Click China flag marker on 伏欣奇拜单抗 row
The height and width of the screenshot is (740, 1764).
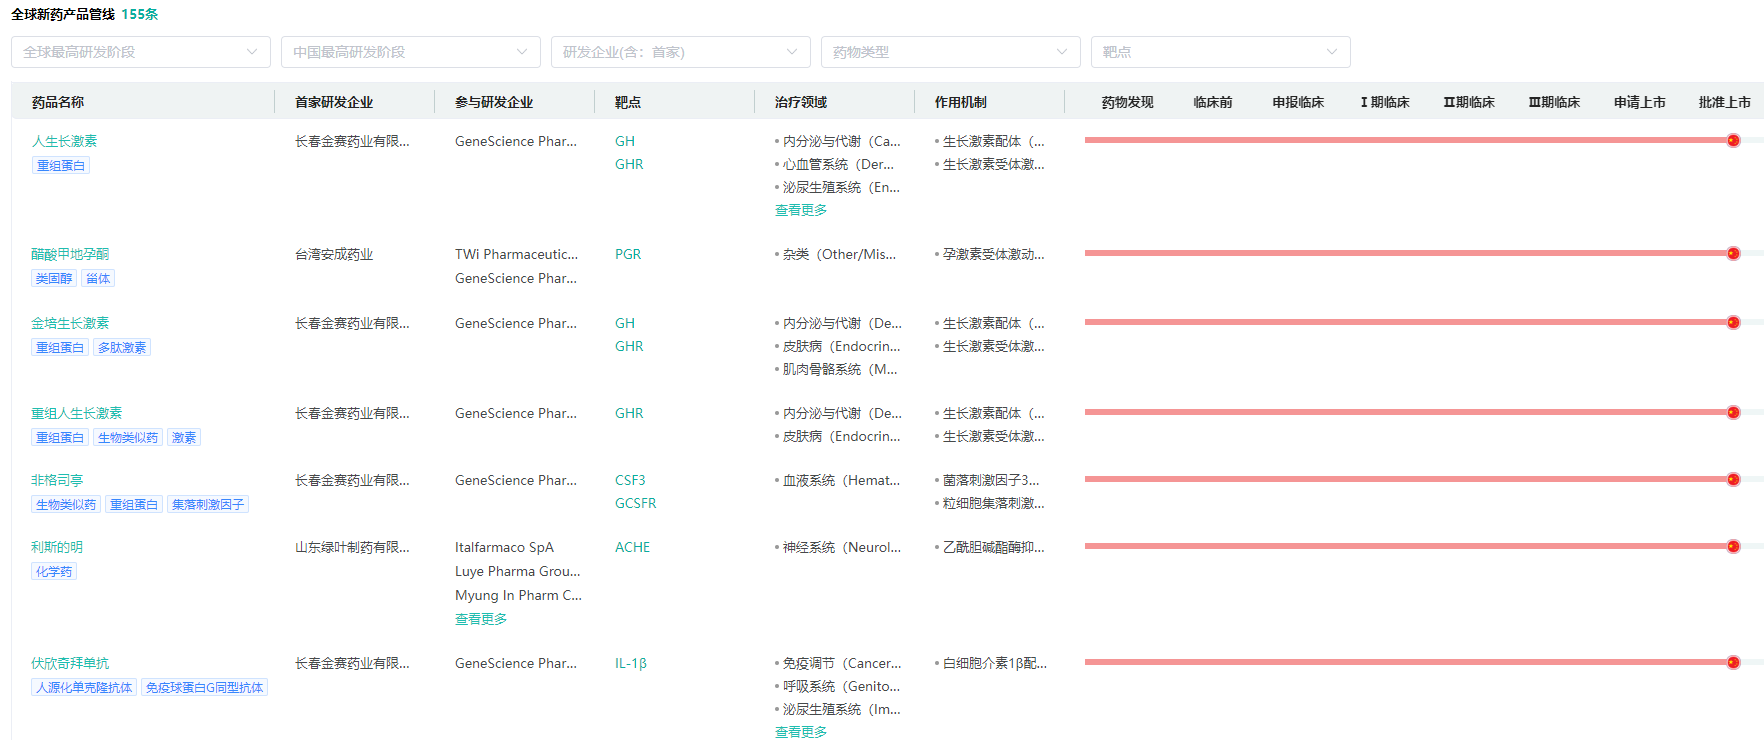click(x=1733, y=662)
